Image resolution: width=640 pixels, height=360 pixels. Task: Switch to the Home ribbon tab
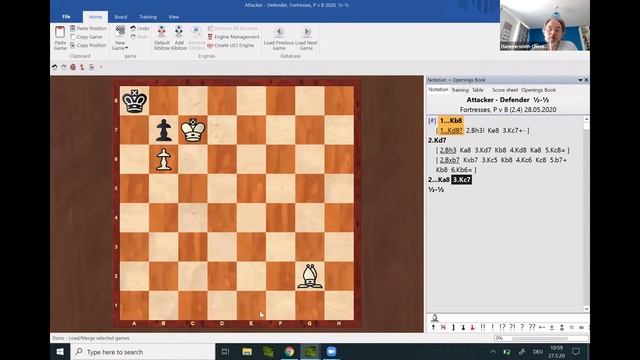click(96, 17)
